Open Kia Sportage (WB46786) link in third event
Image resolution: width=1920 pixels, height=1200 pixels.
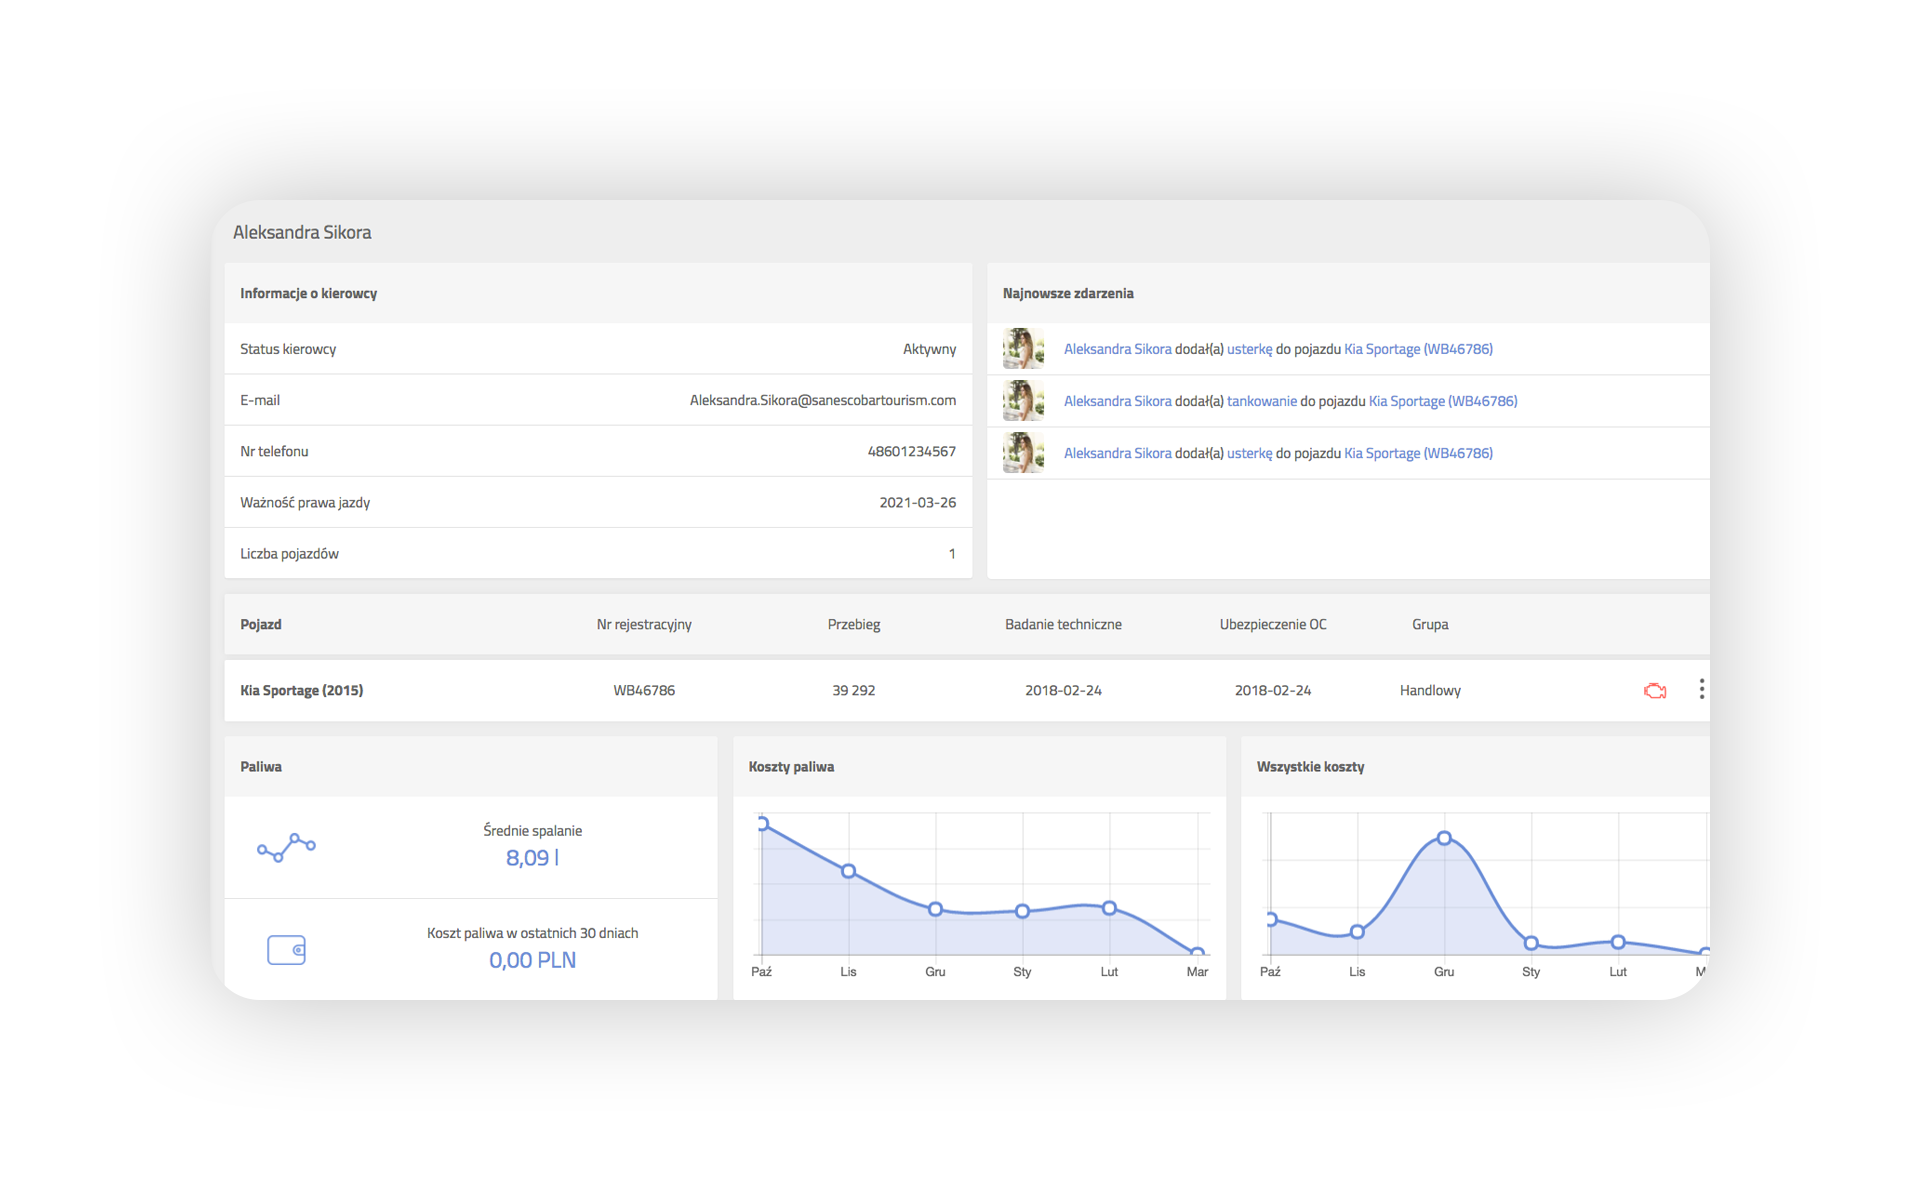click(1418, 453)
